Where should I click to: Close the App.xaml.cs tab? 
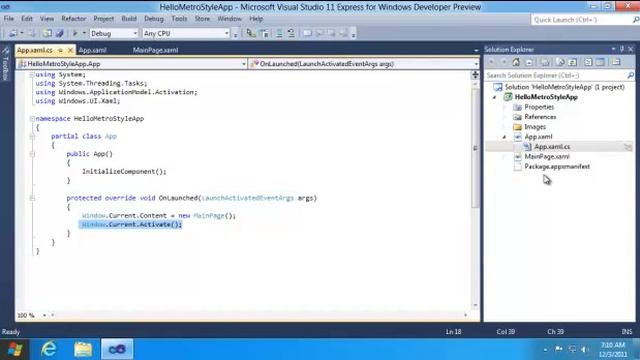click(70, 50)
